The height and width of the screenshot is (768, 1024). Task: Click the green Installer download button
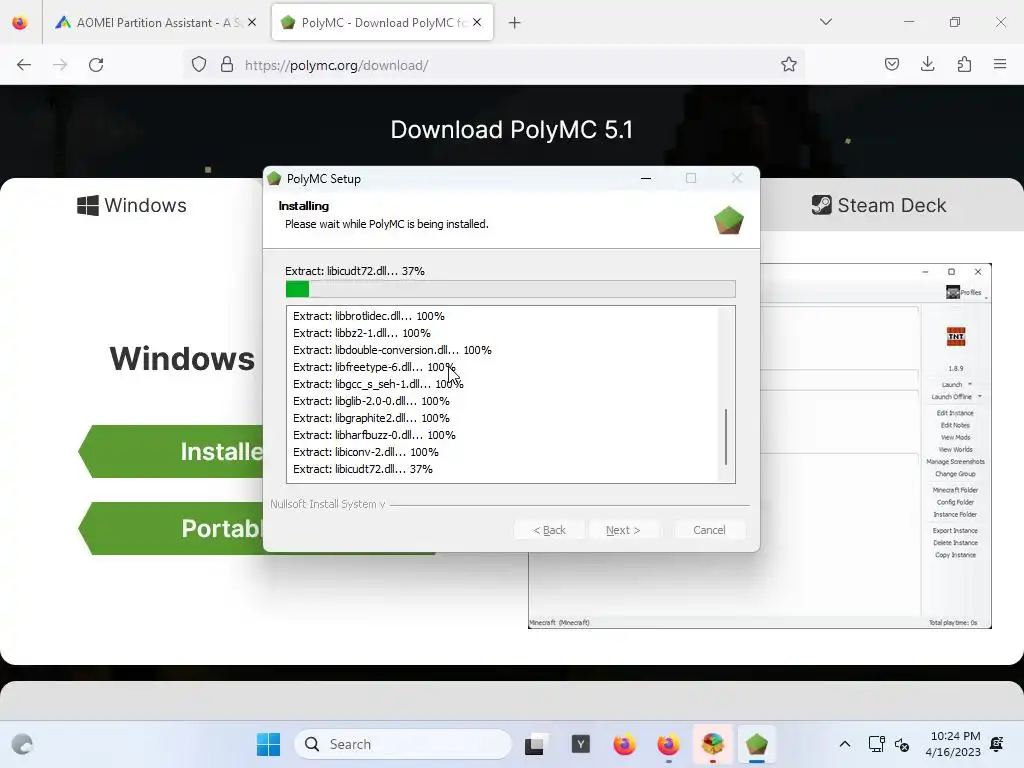pos(171,451)
